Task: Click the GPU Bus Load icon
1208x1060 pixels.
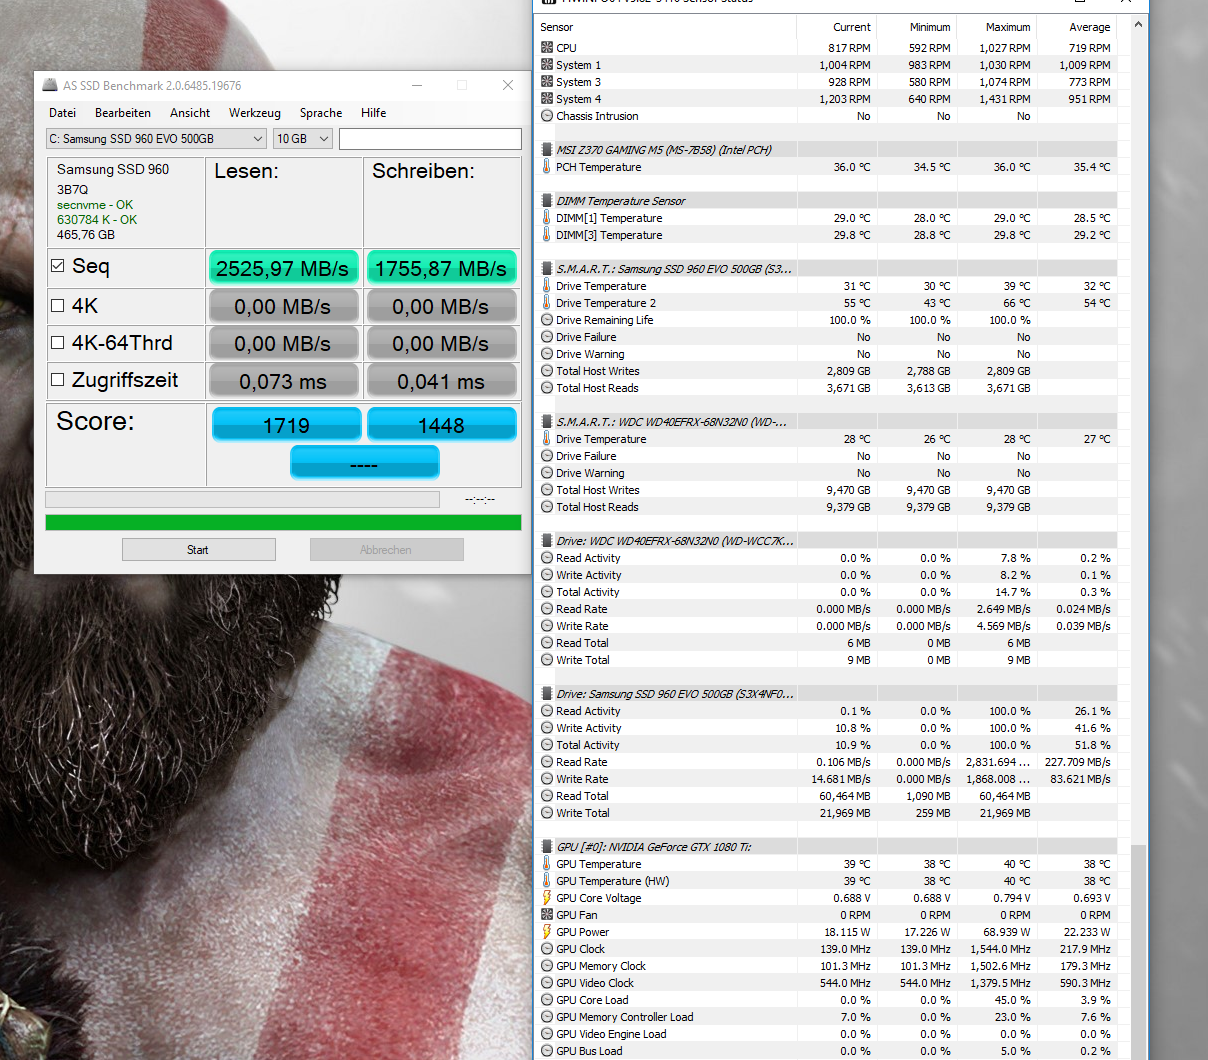Action: tap(547, 1050)
